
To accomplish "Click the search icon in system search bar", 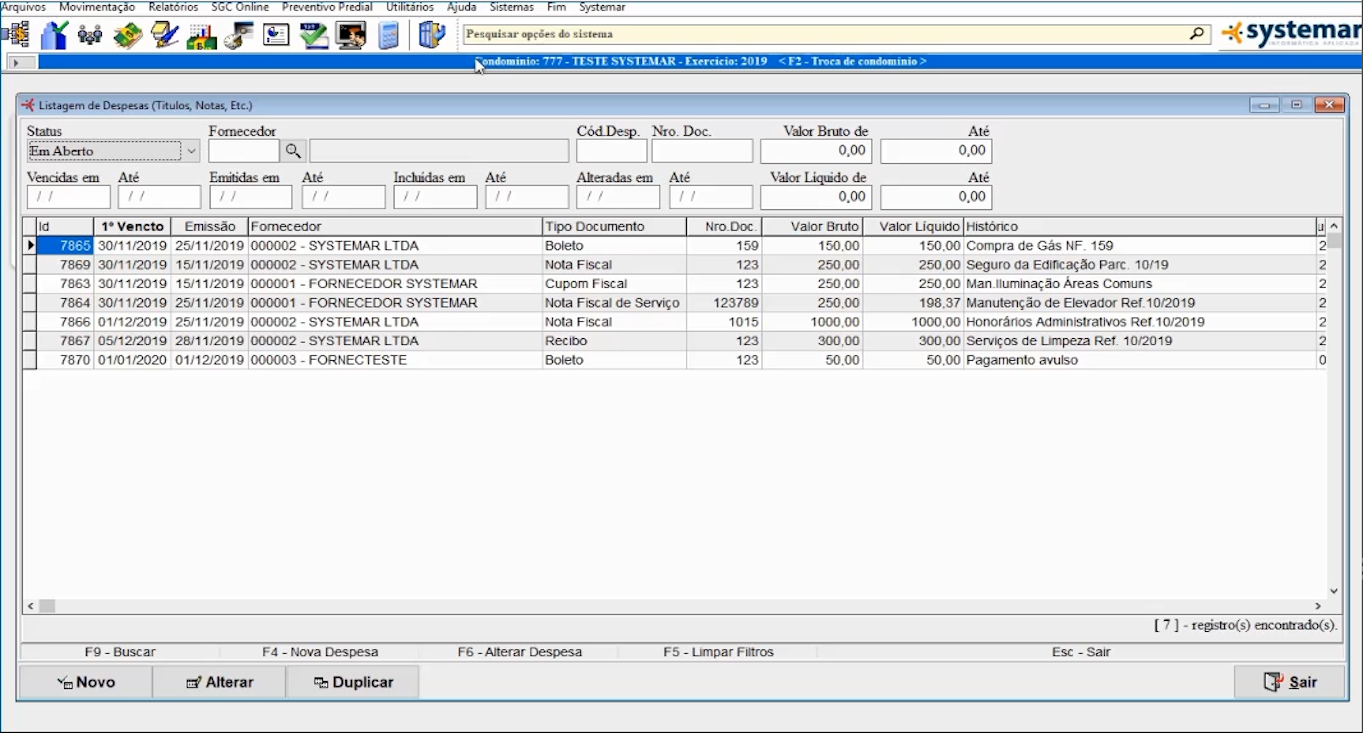I will point(1198,34).
